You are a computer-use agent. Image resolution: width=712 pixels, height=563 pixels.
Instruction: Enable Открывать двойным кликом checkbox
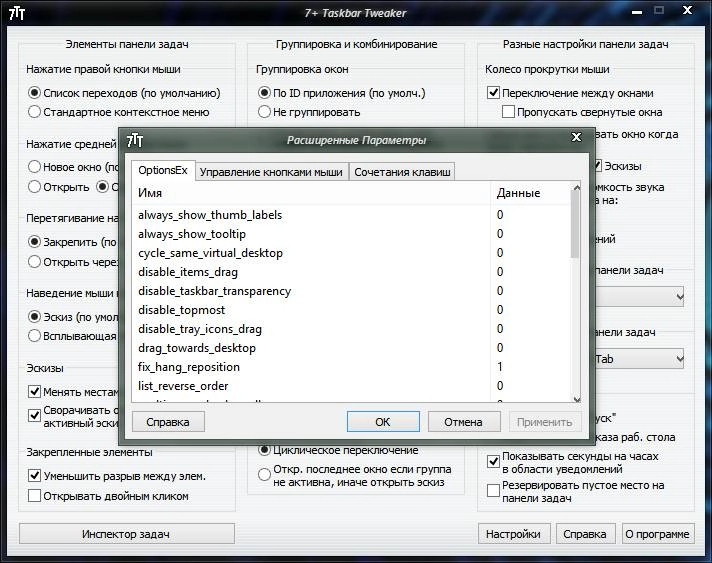tap(35, 496)
